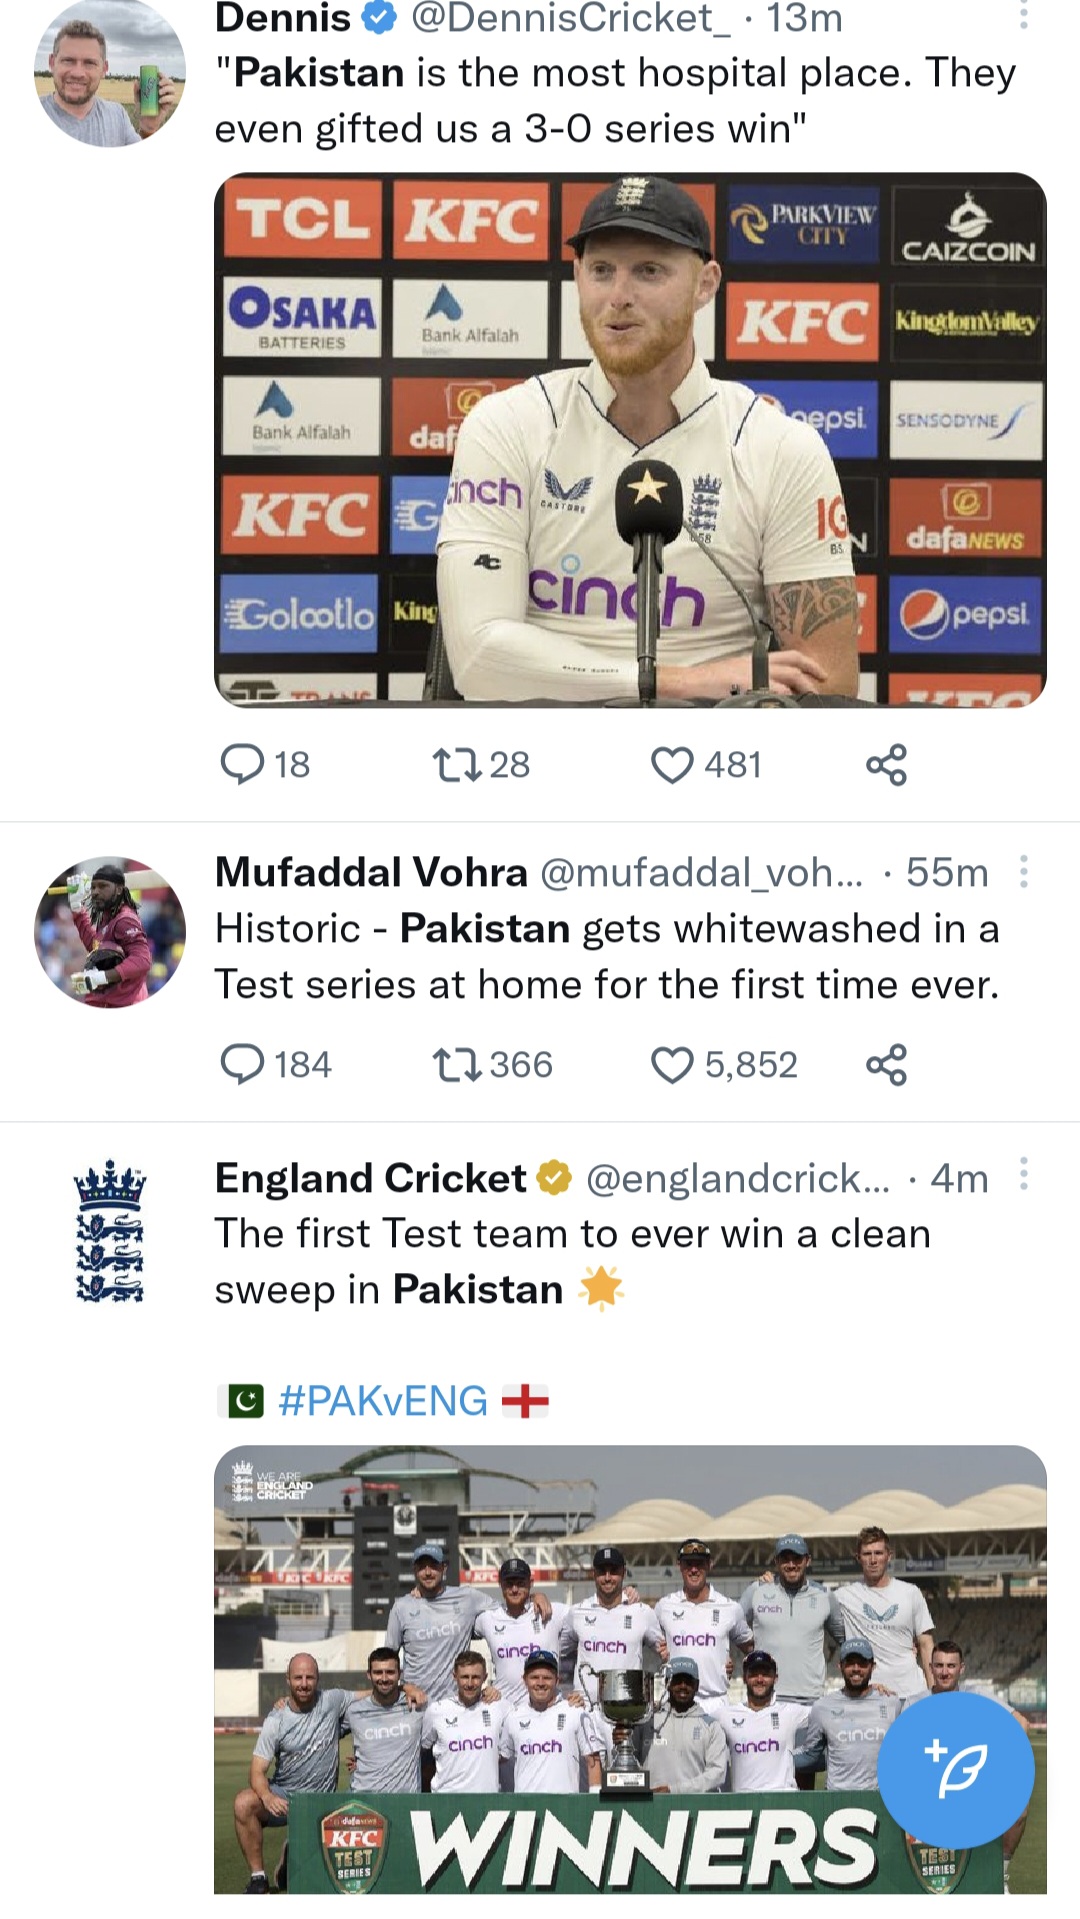This screenshot has width=1080, height=1919.
Task: Open more options on England Cricket's tweet
Action: tap(1023, 1174)
